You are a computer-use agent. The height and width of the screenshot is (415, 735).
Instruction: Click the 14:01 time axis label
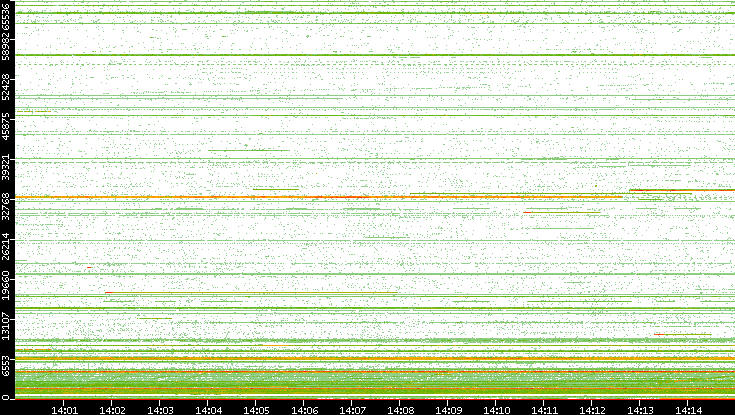tap(64, 409)
